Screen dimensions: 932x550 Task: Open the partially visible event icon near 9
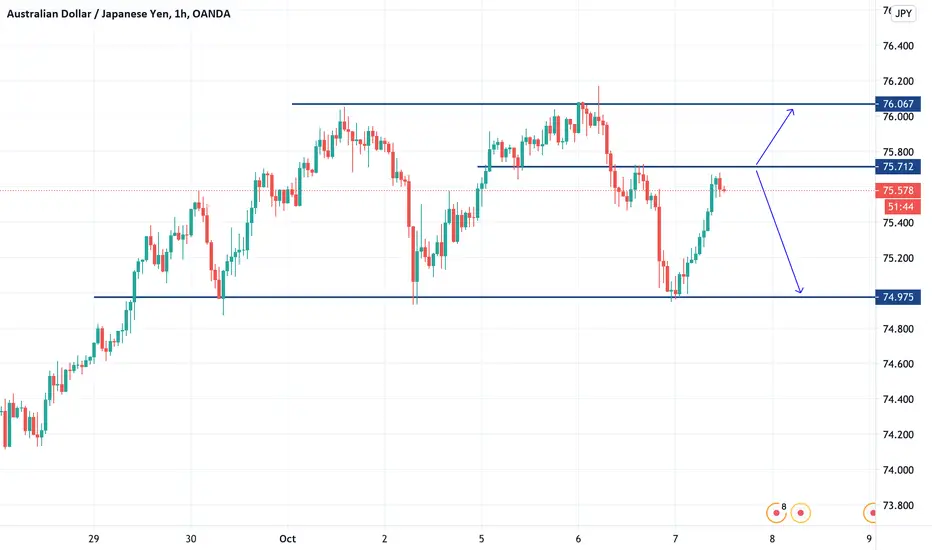click(870, 513)
